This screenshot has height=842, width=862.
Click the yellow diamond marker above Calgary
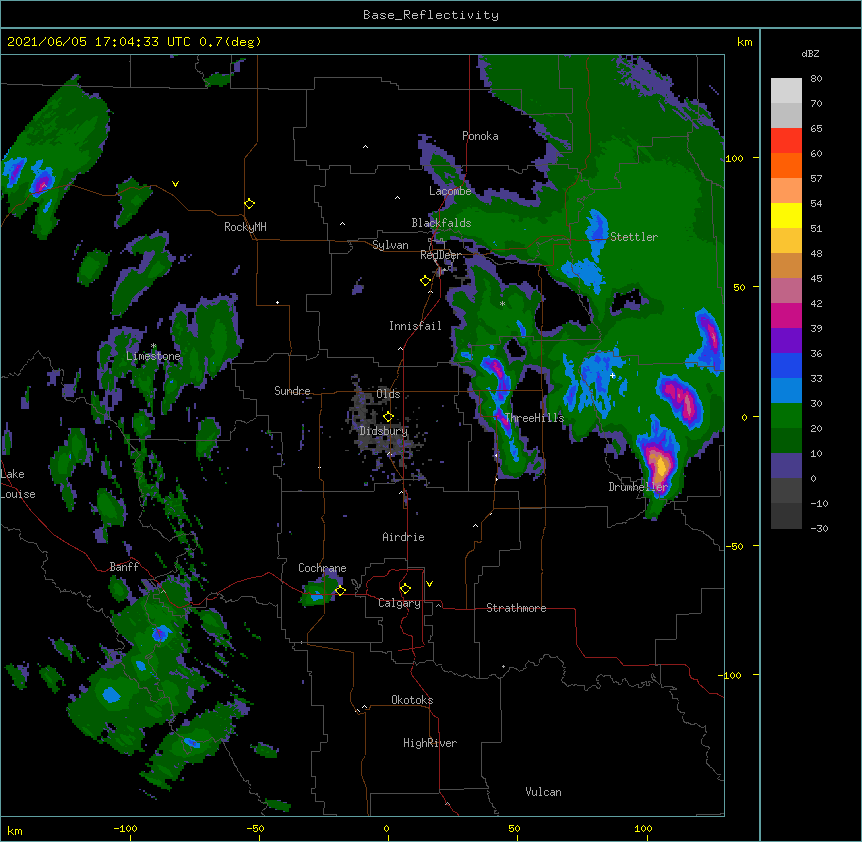pyautogui.click(x=405, y=589)
